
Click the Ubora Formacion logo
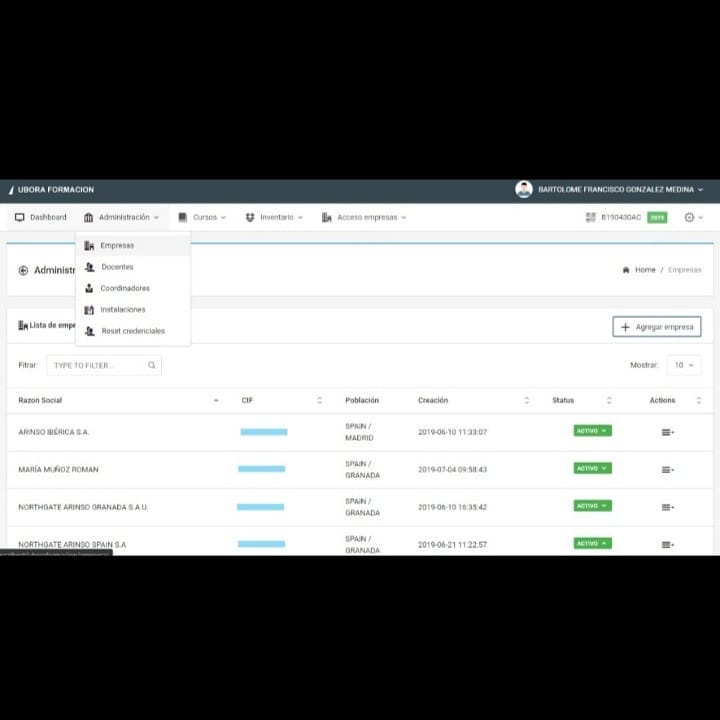click(51, 190)
